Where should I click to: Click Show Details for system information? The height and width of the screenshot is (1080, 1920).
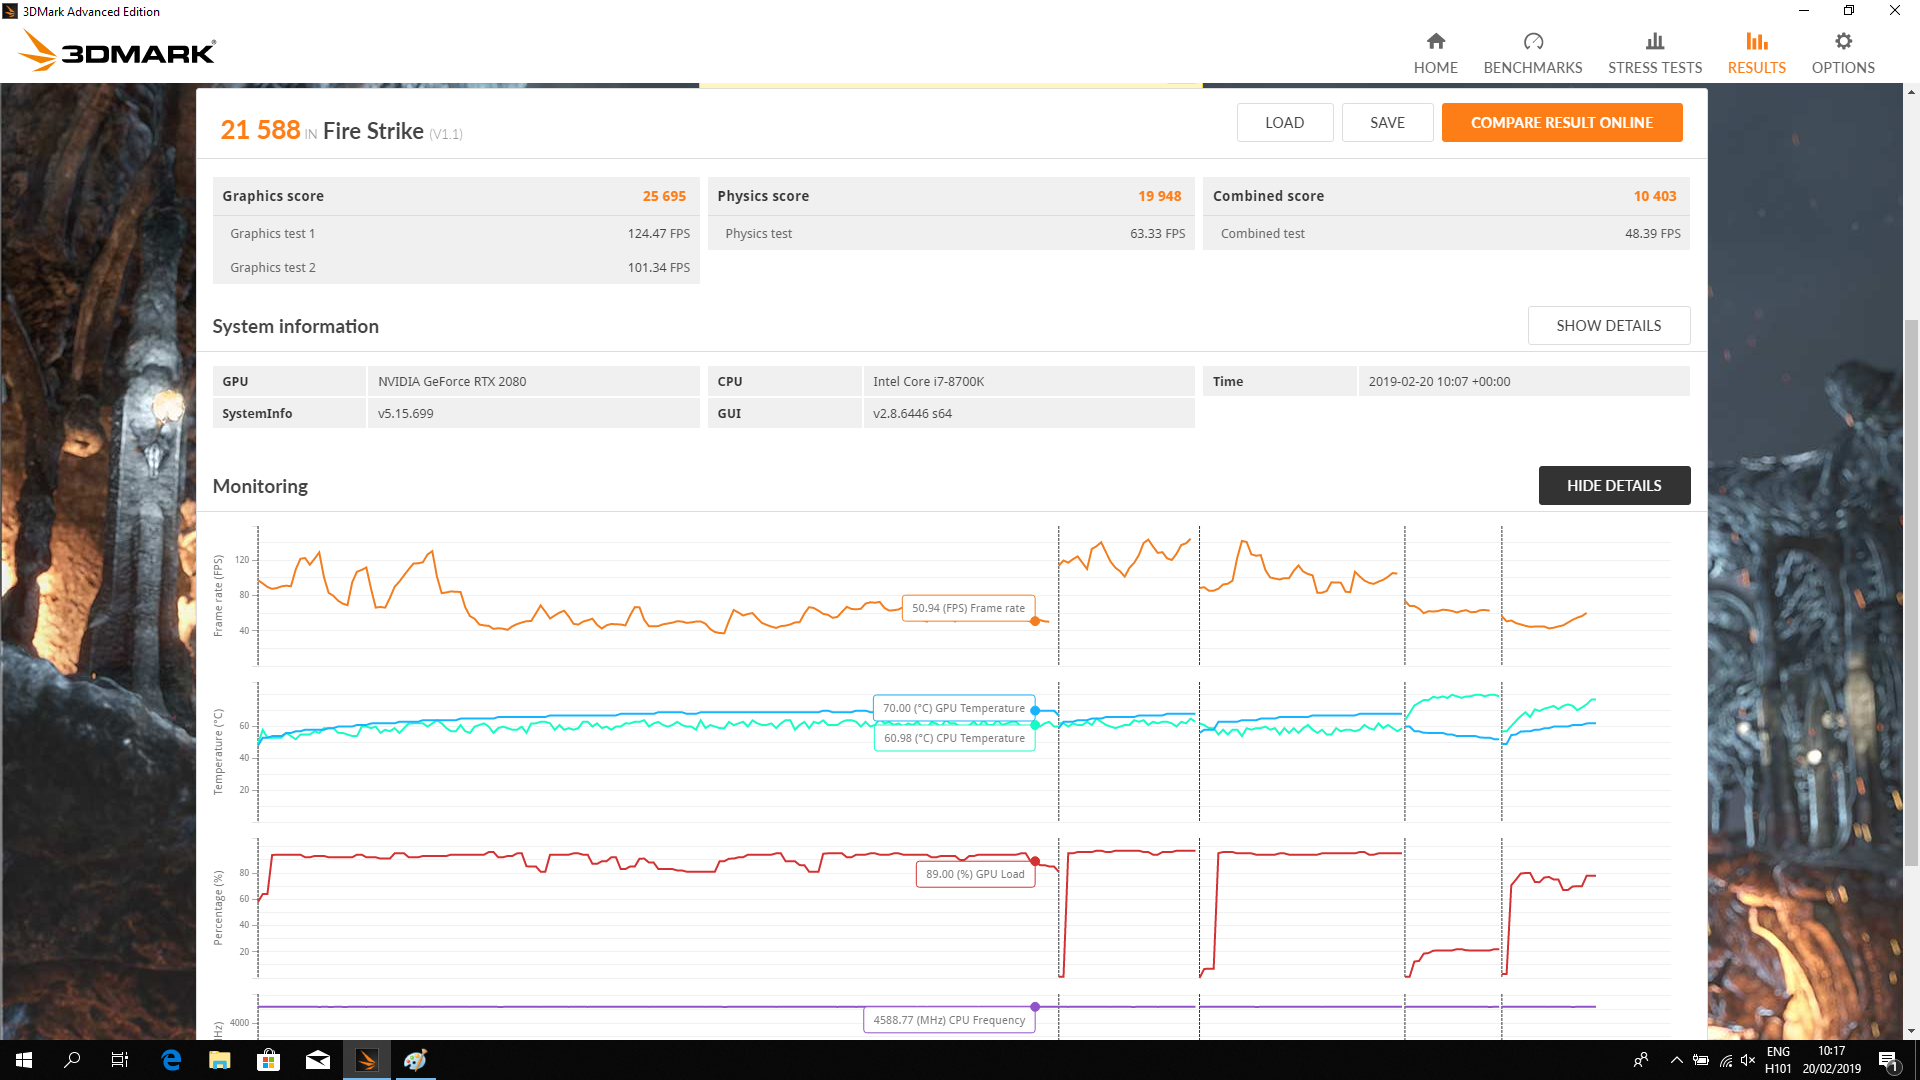coord(1608,325)
